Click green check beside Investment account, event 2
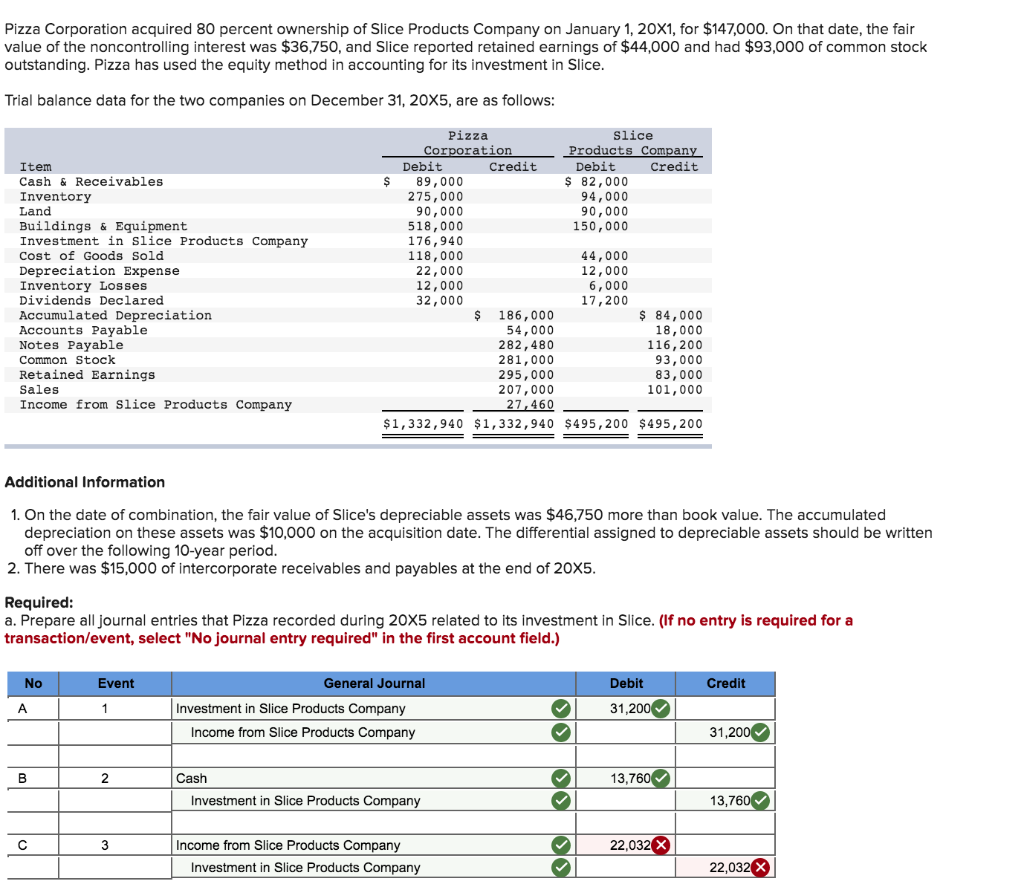 tap(561, 801)
